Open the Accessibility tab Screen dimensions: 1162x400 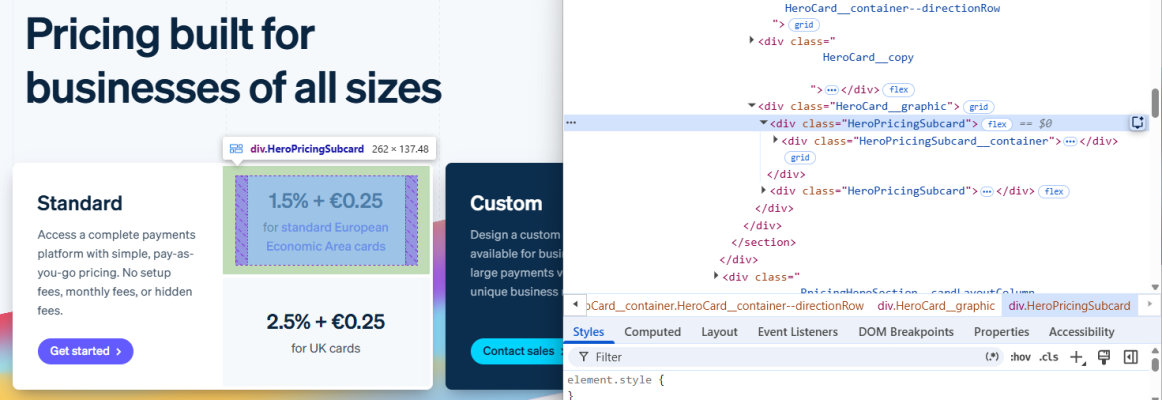pyautogui.click(x=1081, y=332)
